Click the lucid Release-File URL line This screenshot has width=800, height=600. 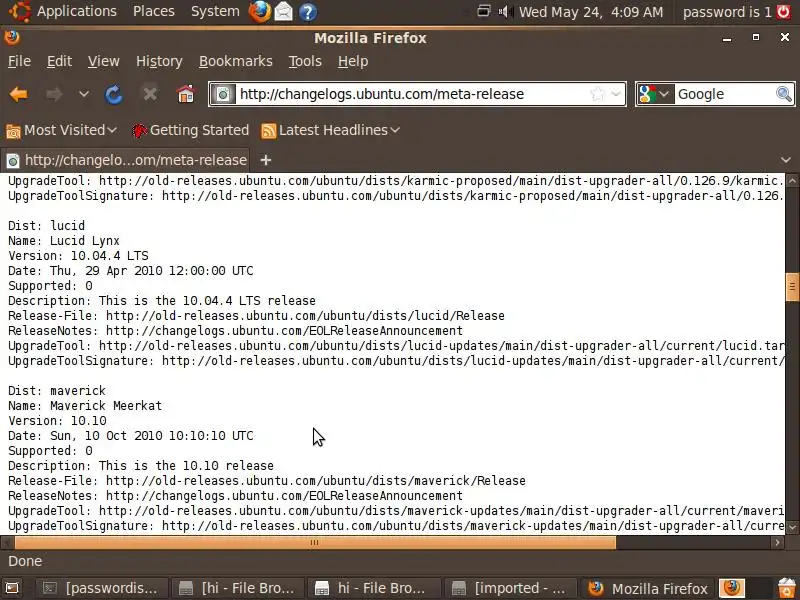coord(256,316)
